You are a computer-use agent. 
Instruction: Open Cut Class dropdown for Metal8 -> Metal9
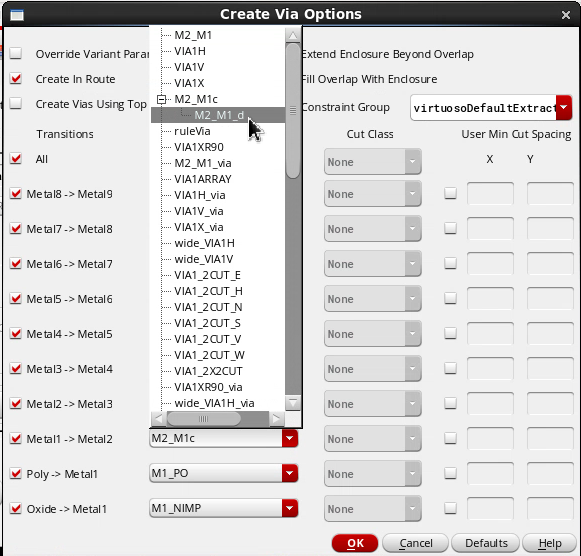point(373,194)
